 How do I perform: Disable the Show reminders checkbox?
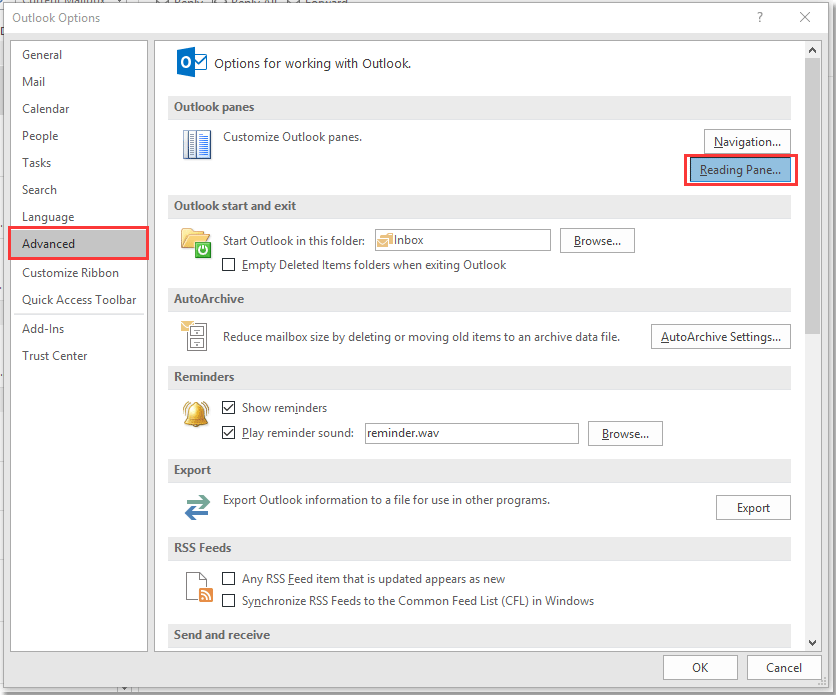coord(229,407)
